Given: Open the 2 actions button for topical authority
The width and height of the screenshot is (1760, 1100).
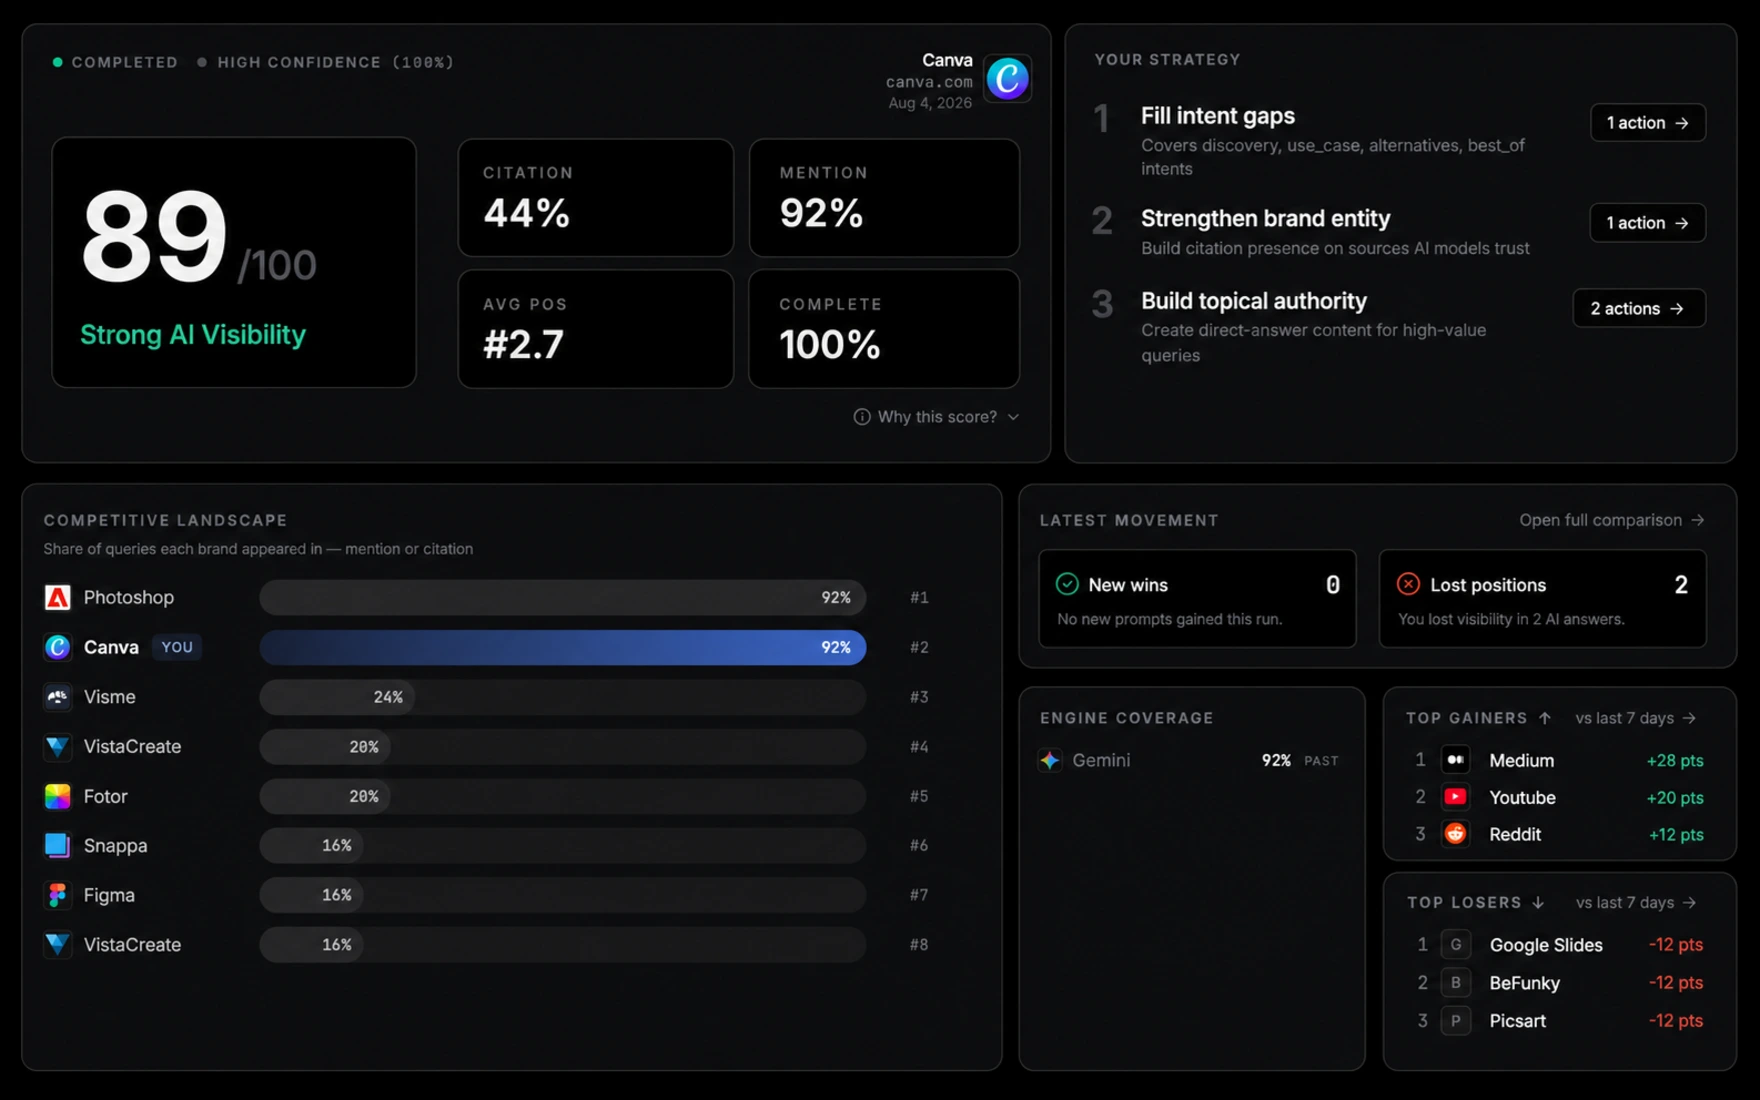Looking at the screenshot, I should coord(1639,308).
